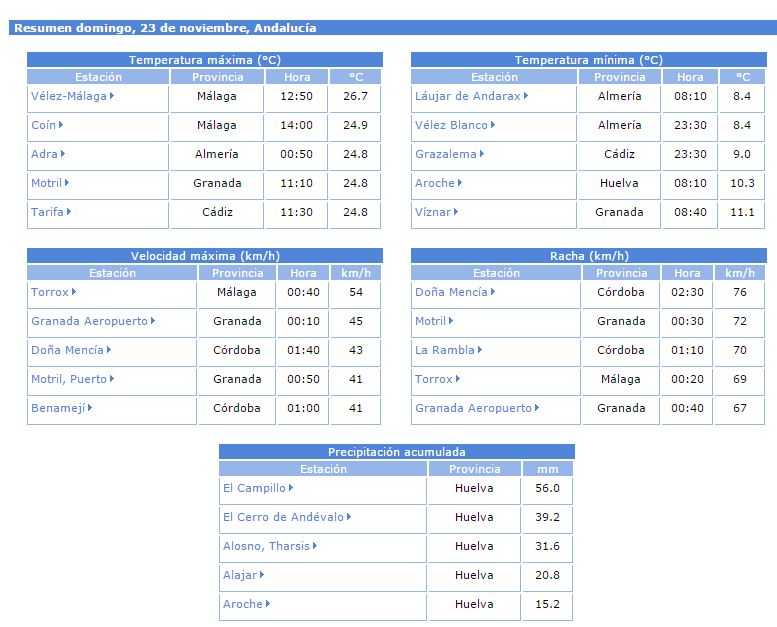Open the Alajar station link
Screen dimensions: 777x627
243,575
